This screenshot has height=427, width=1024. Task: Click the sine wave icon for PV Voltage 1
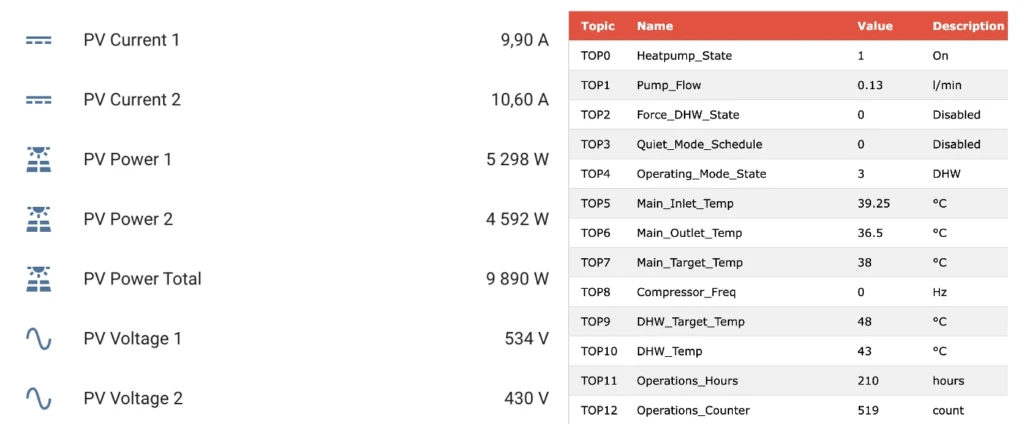(x=38, y=339)
